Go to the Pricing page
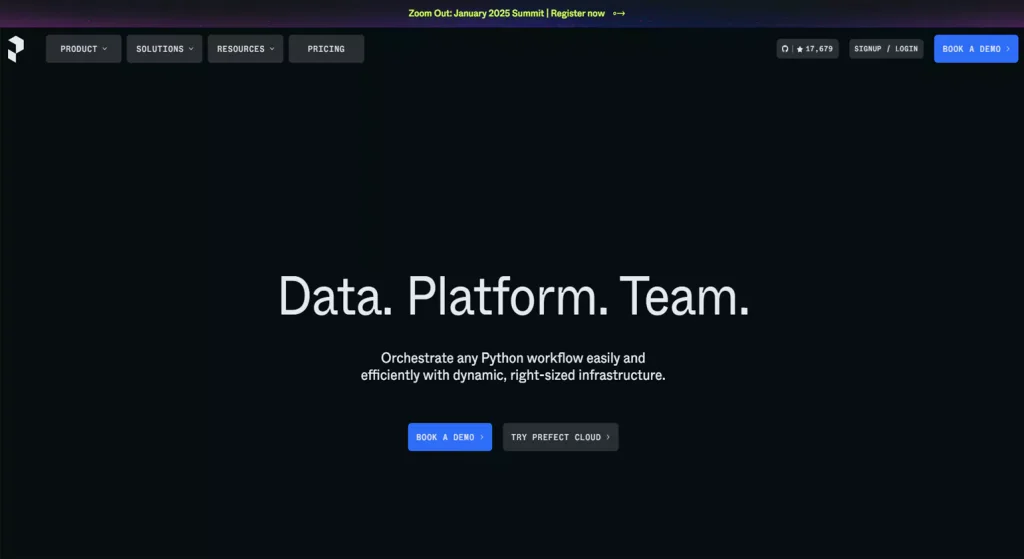Screen dimensions: 1024x559 (326, 49)
